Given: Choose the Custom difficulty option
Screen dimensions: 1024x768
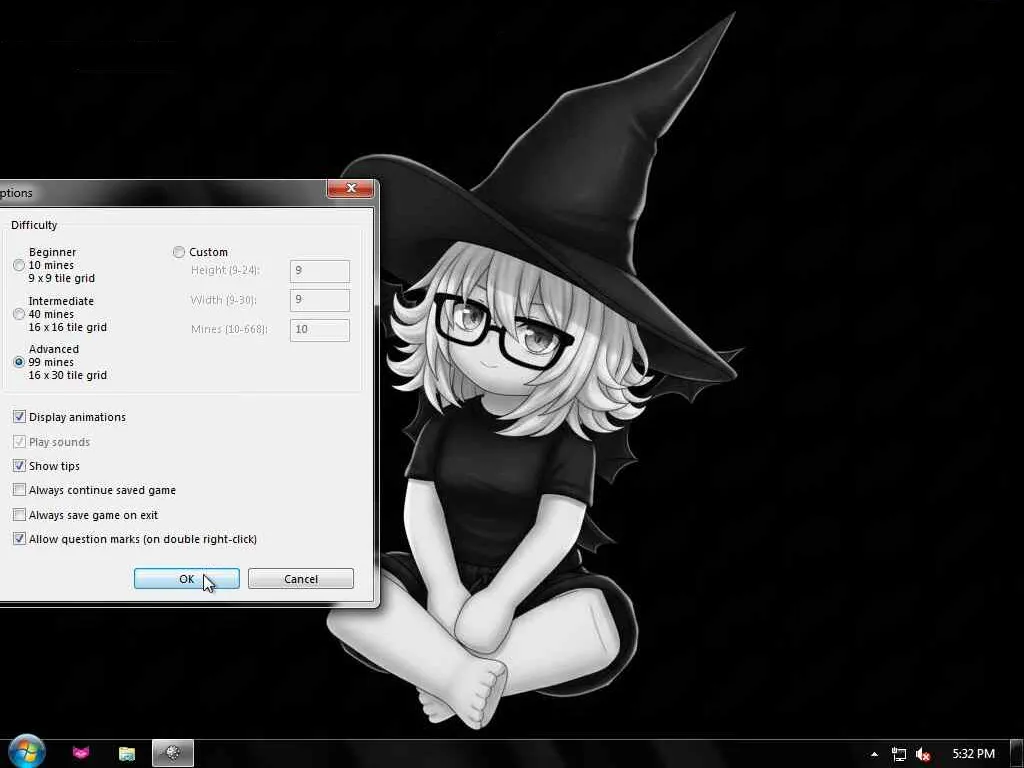Looking at the screenshot, I should (179, 252).
